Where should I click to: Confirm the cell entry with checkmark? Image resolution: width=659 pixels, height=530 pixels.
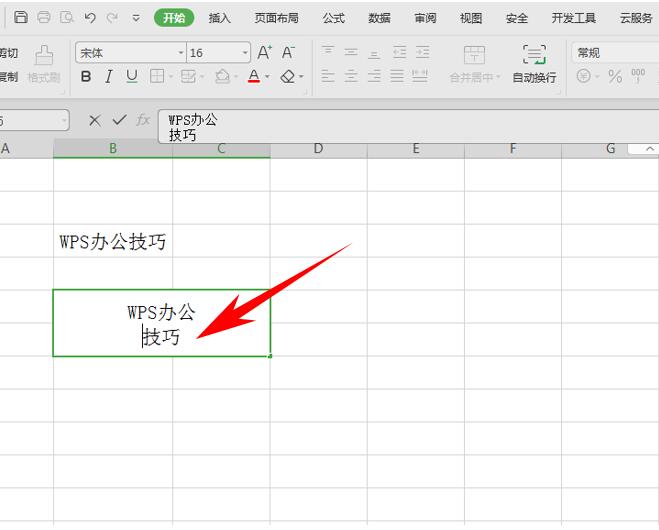tap(119, 120)
